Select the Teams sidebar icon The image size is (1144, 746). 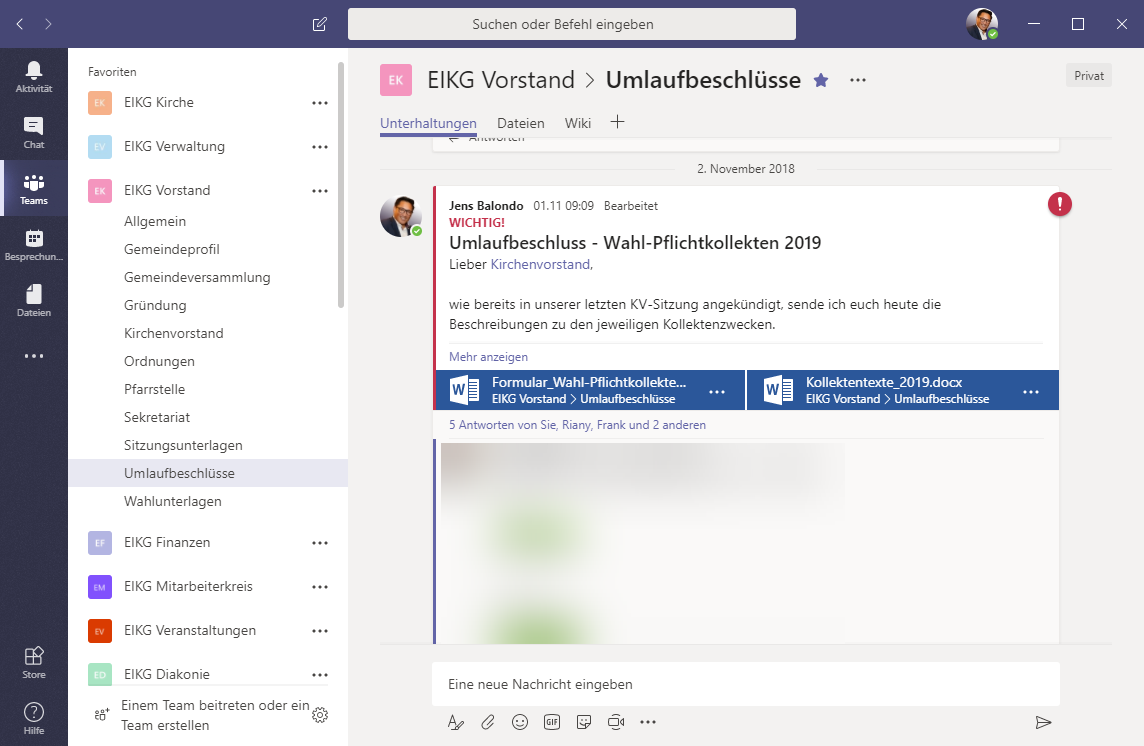[34, 188]
